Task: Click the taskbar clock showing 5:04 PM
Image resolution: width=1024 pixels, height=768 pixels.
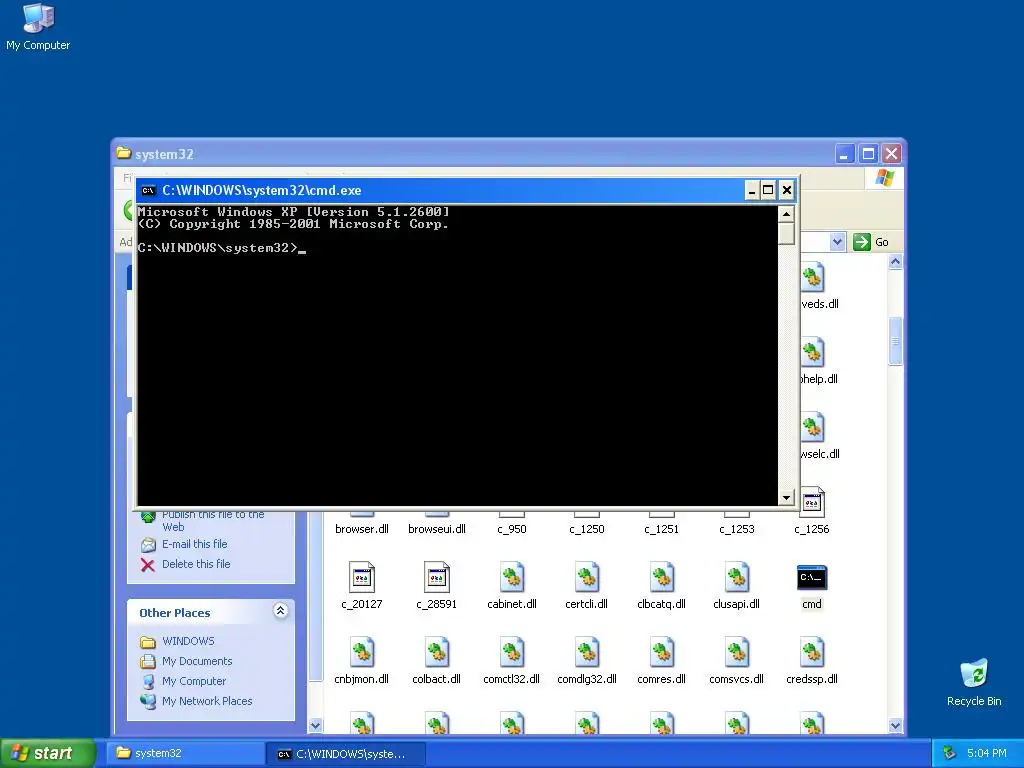Action: (x=987, y=754)
